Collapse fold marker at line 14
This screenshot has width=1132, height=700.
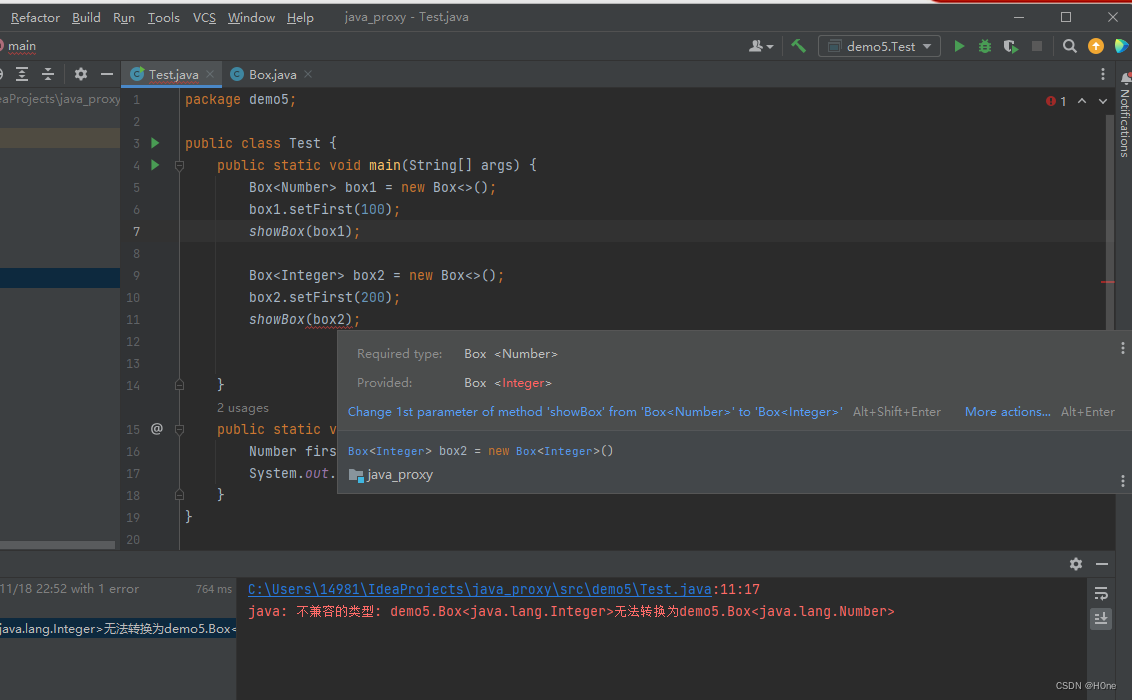point(180,385)
